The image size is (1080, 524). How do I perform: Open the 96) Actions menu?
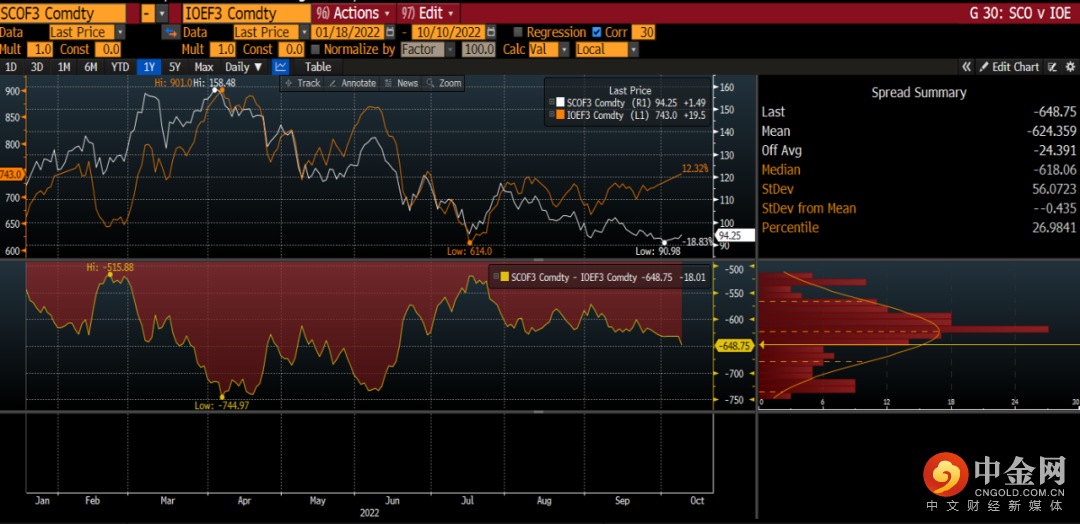(x=353, y=13)
